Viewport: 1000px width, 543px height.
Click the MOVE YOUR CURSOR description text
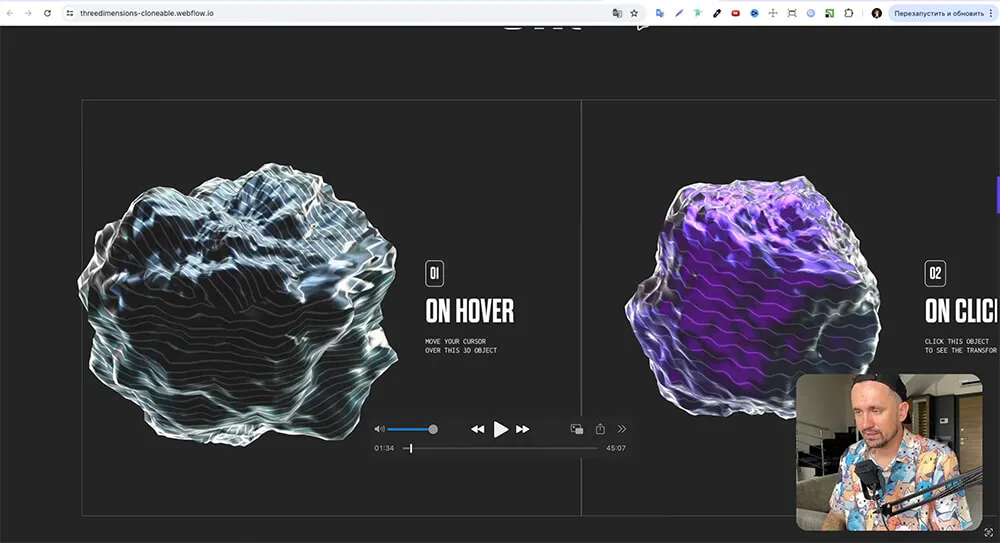point(461,346)
